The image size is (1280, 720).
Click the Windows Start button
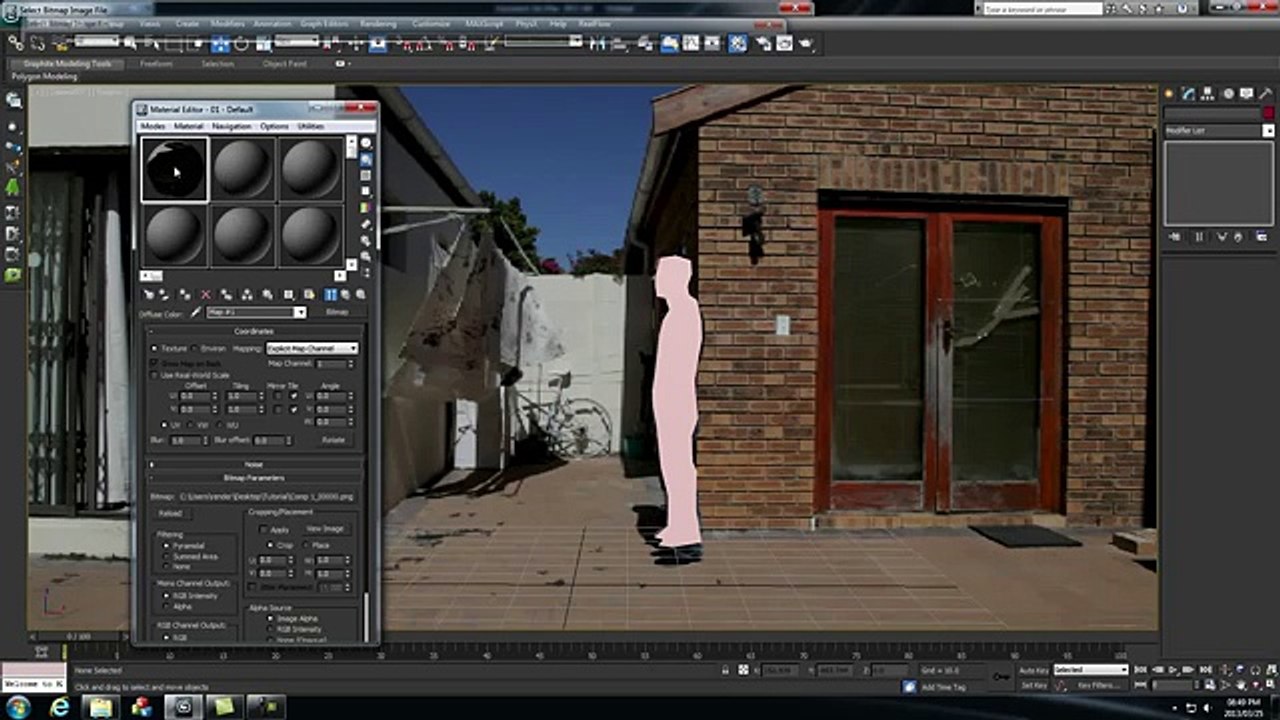17,707
